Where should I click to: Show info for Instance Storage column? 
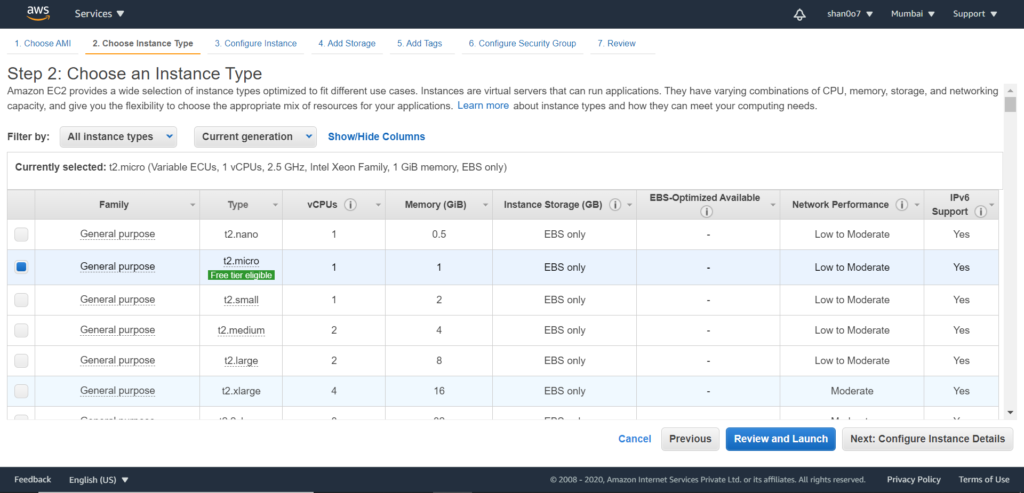tap(615, 204)
